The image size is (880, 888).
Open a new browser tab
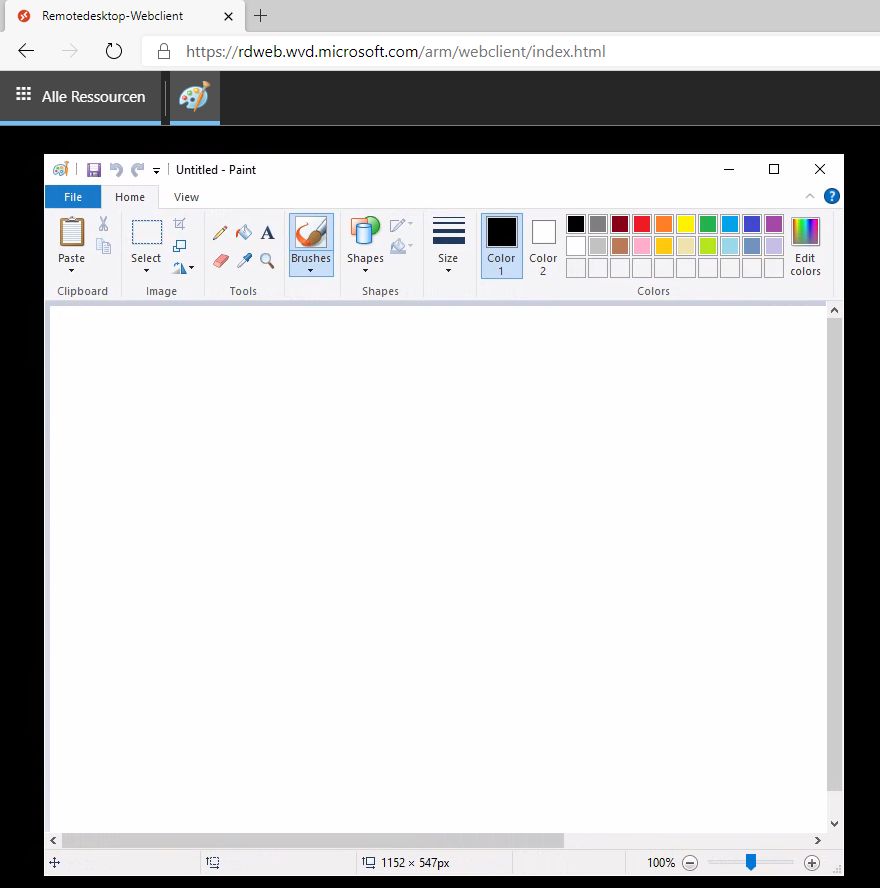[260, 16]
